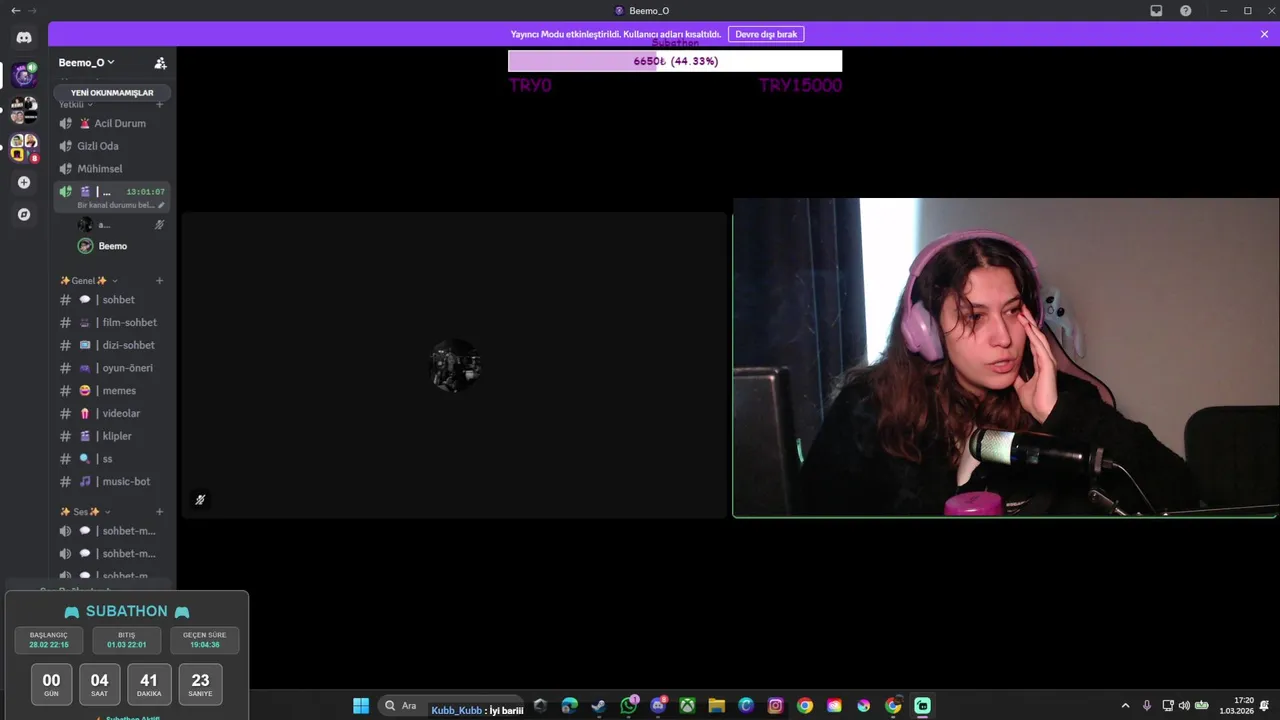Image resolution: width=1280 pixels, height=720 pixels.
Task: Join the first sohbet-m voice channel under Ses
Action: [112, 531]
